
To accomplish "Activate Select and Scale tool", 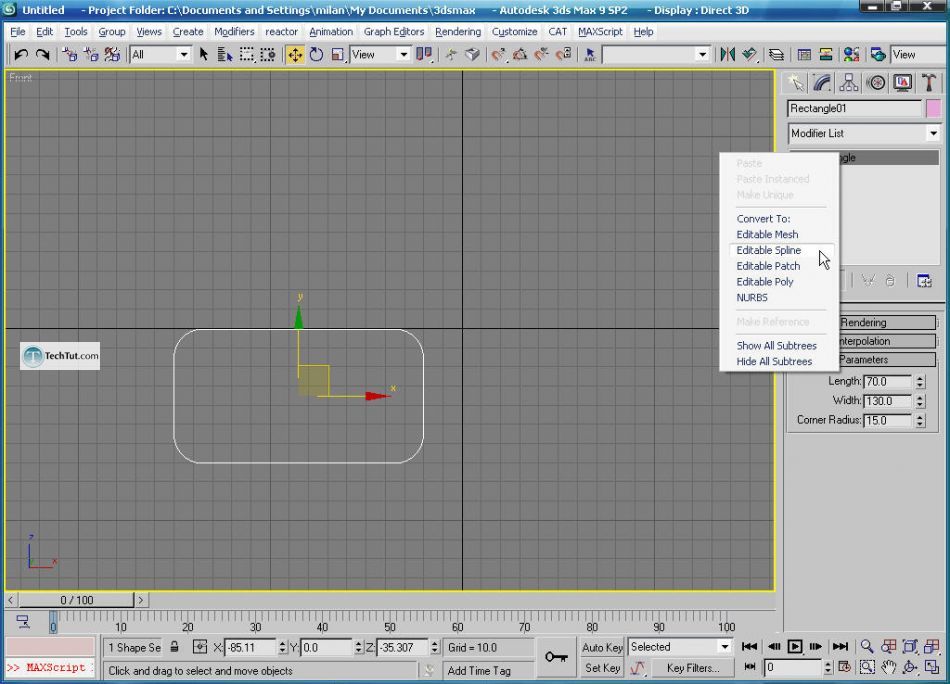I will pos(337,55).
